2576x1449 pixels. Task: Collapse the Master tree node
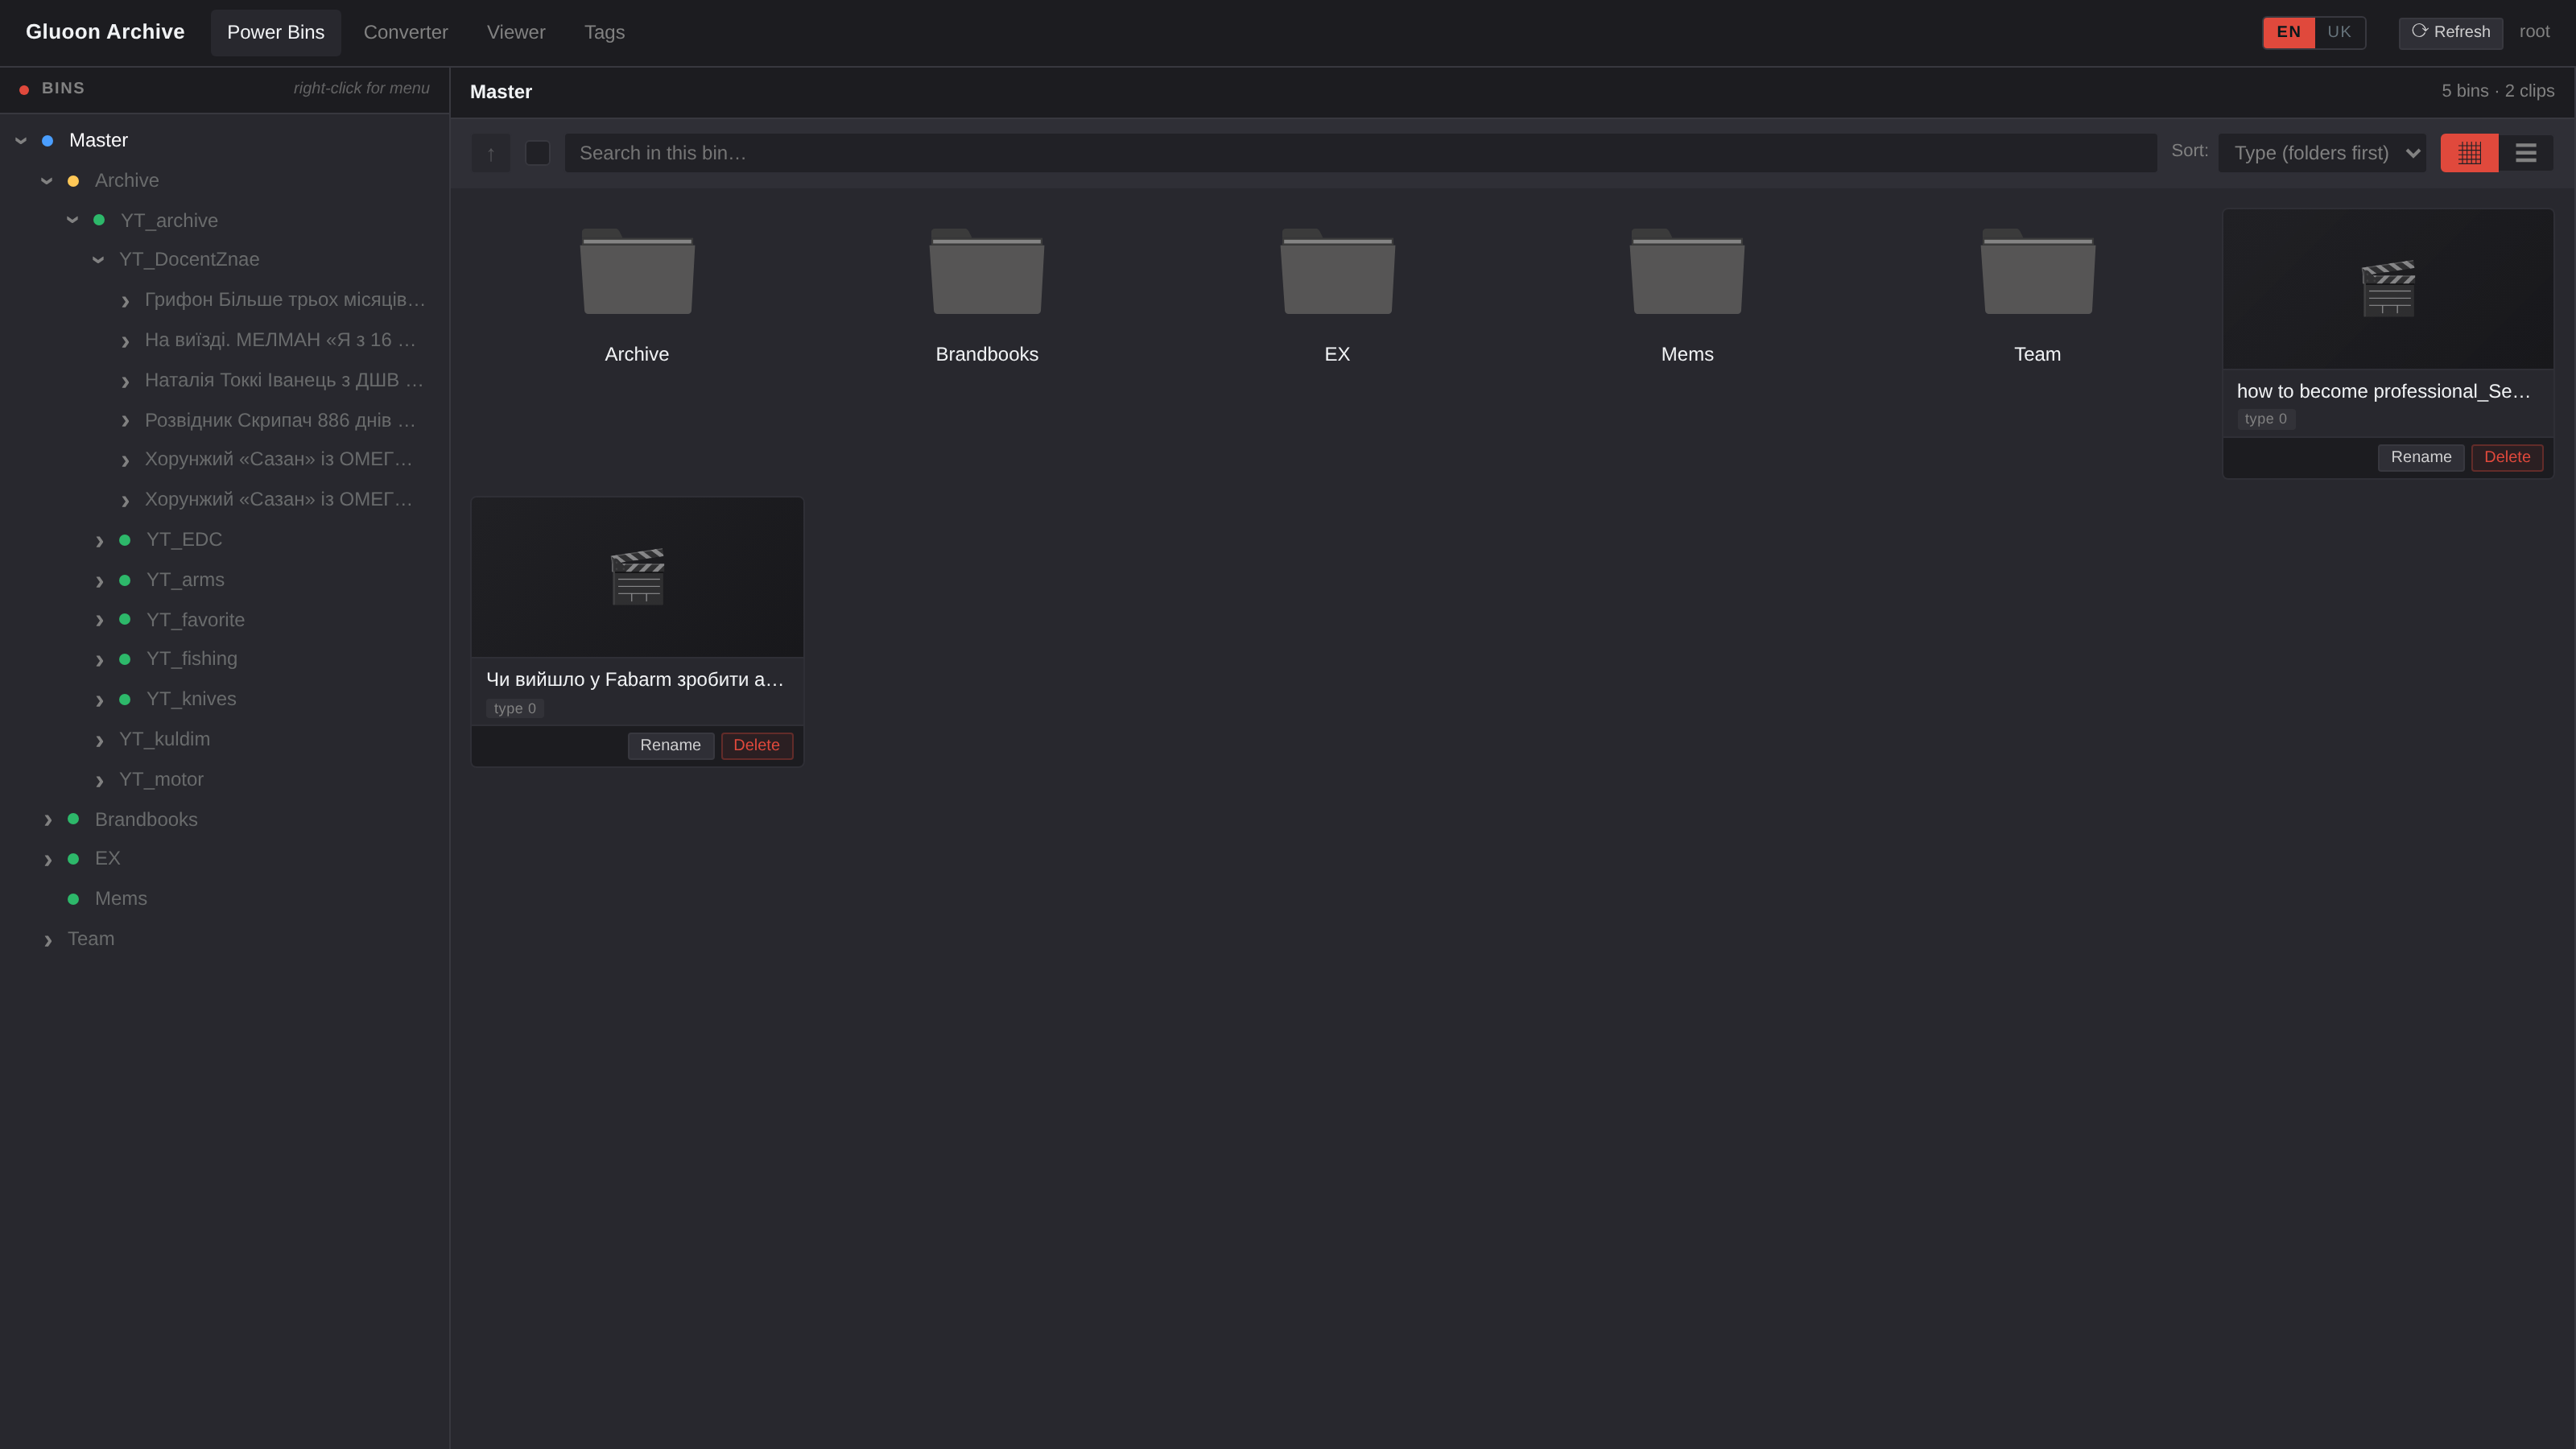(21, 141)
